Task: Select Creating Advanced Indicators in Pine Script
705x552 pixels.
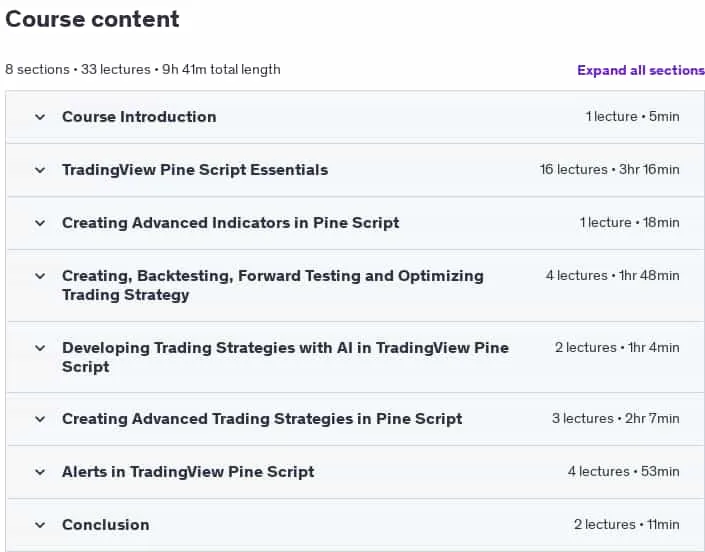Action: (x=231, y=223)
